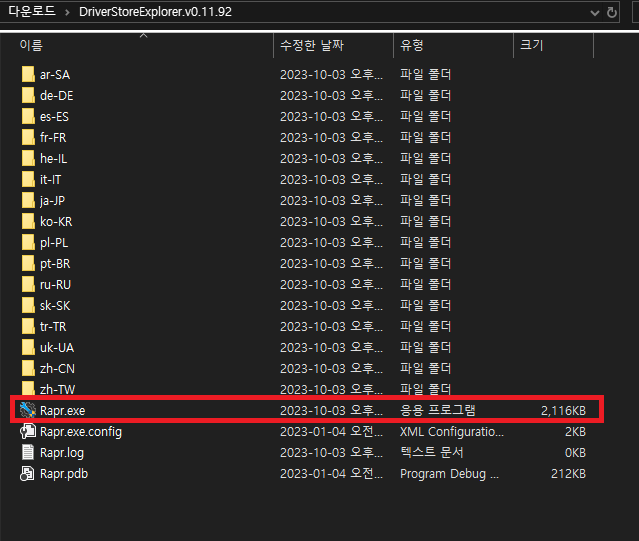Click the pt-BR folder icon
The image size is (639, 541).
pos(28,264)
